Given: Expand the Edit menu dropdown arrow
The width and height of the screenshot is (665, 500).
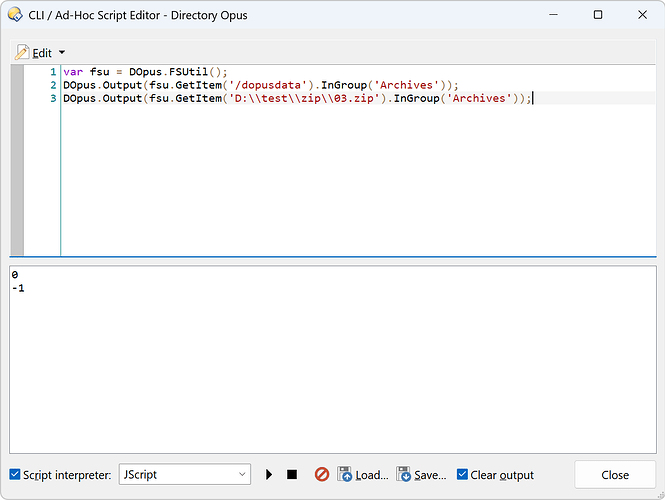Looking at the screenshot, I should click(62, 52).
